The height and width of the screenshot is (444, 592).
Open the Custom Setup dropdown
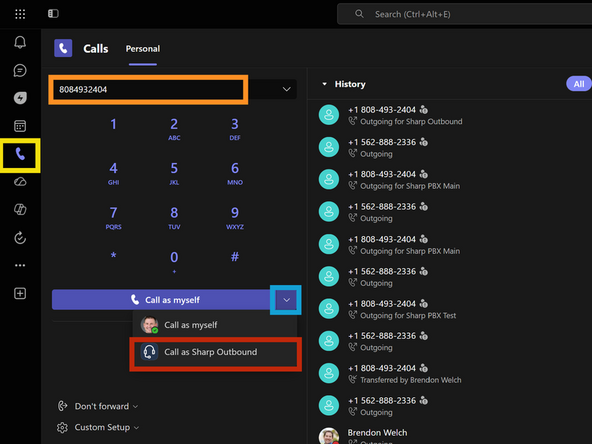coord(98,427)
